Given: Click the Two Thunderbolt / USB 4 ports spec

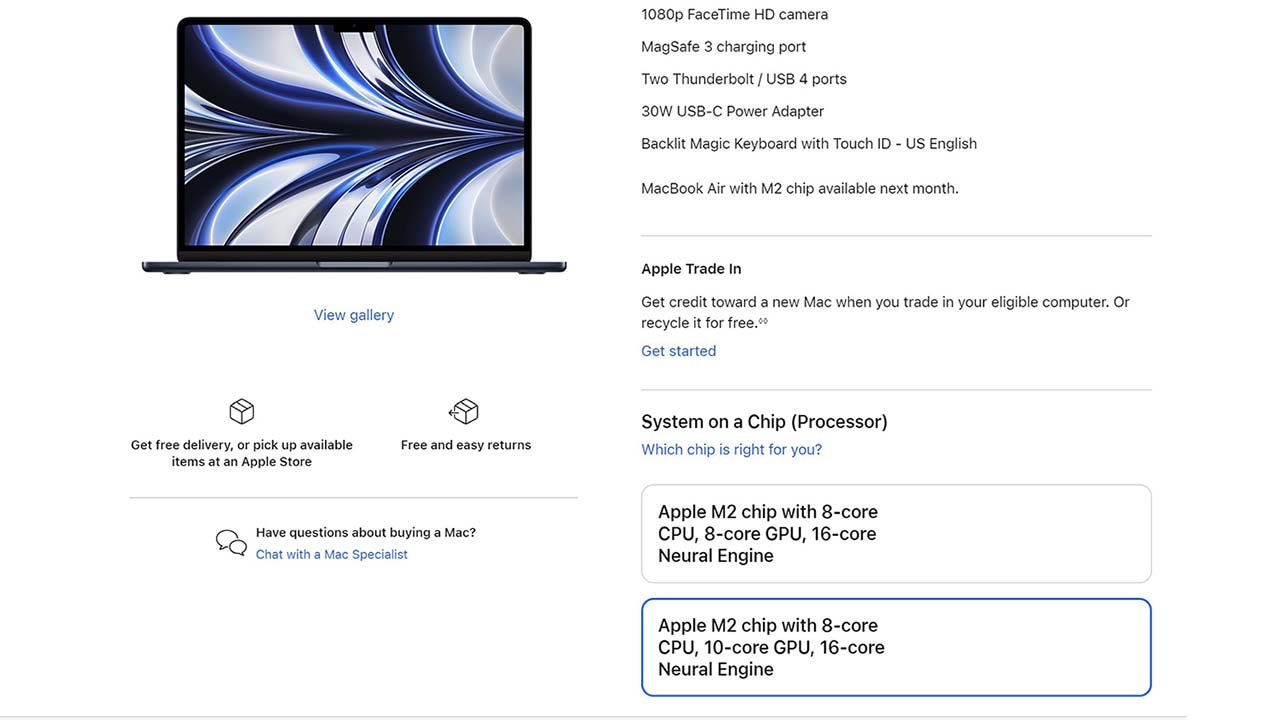Looking at the screenshot, I should pos(744,78).
